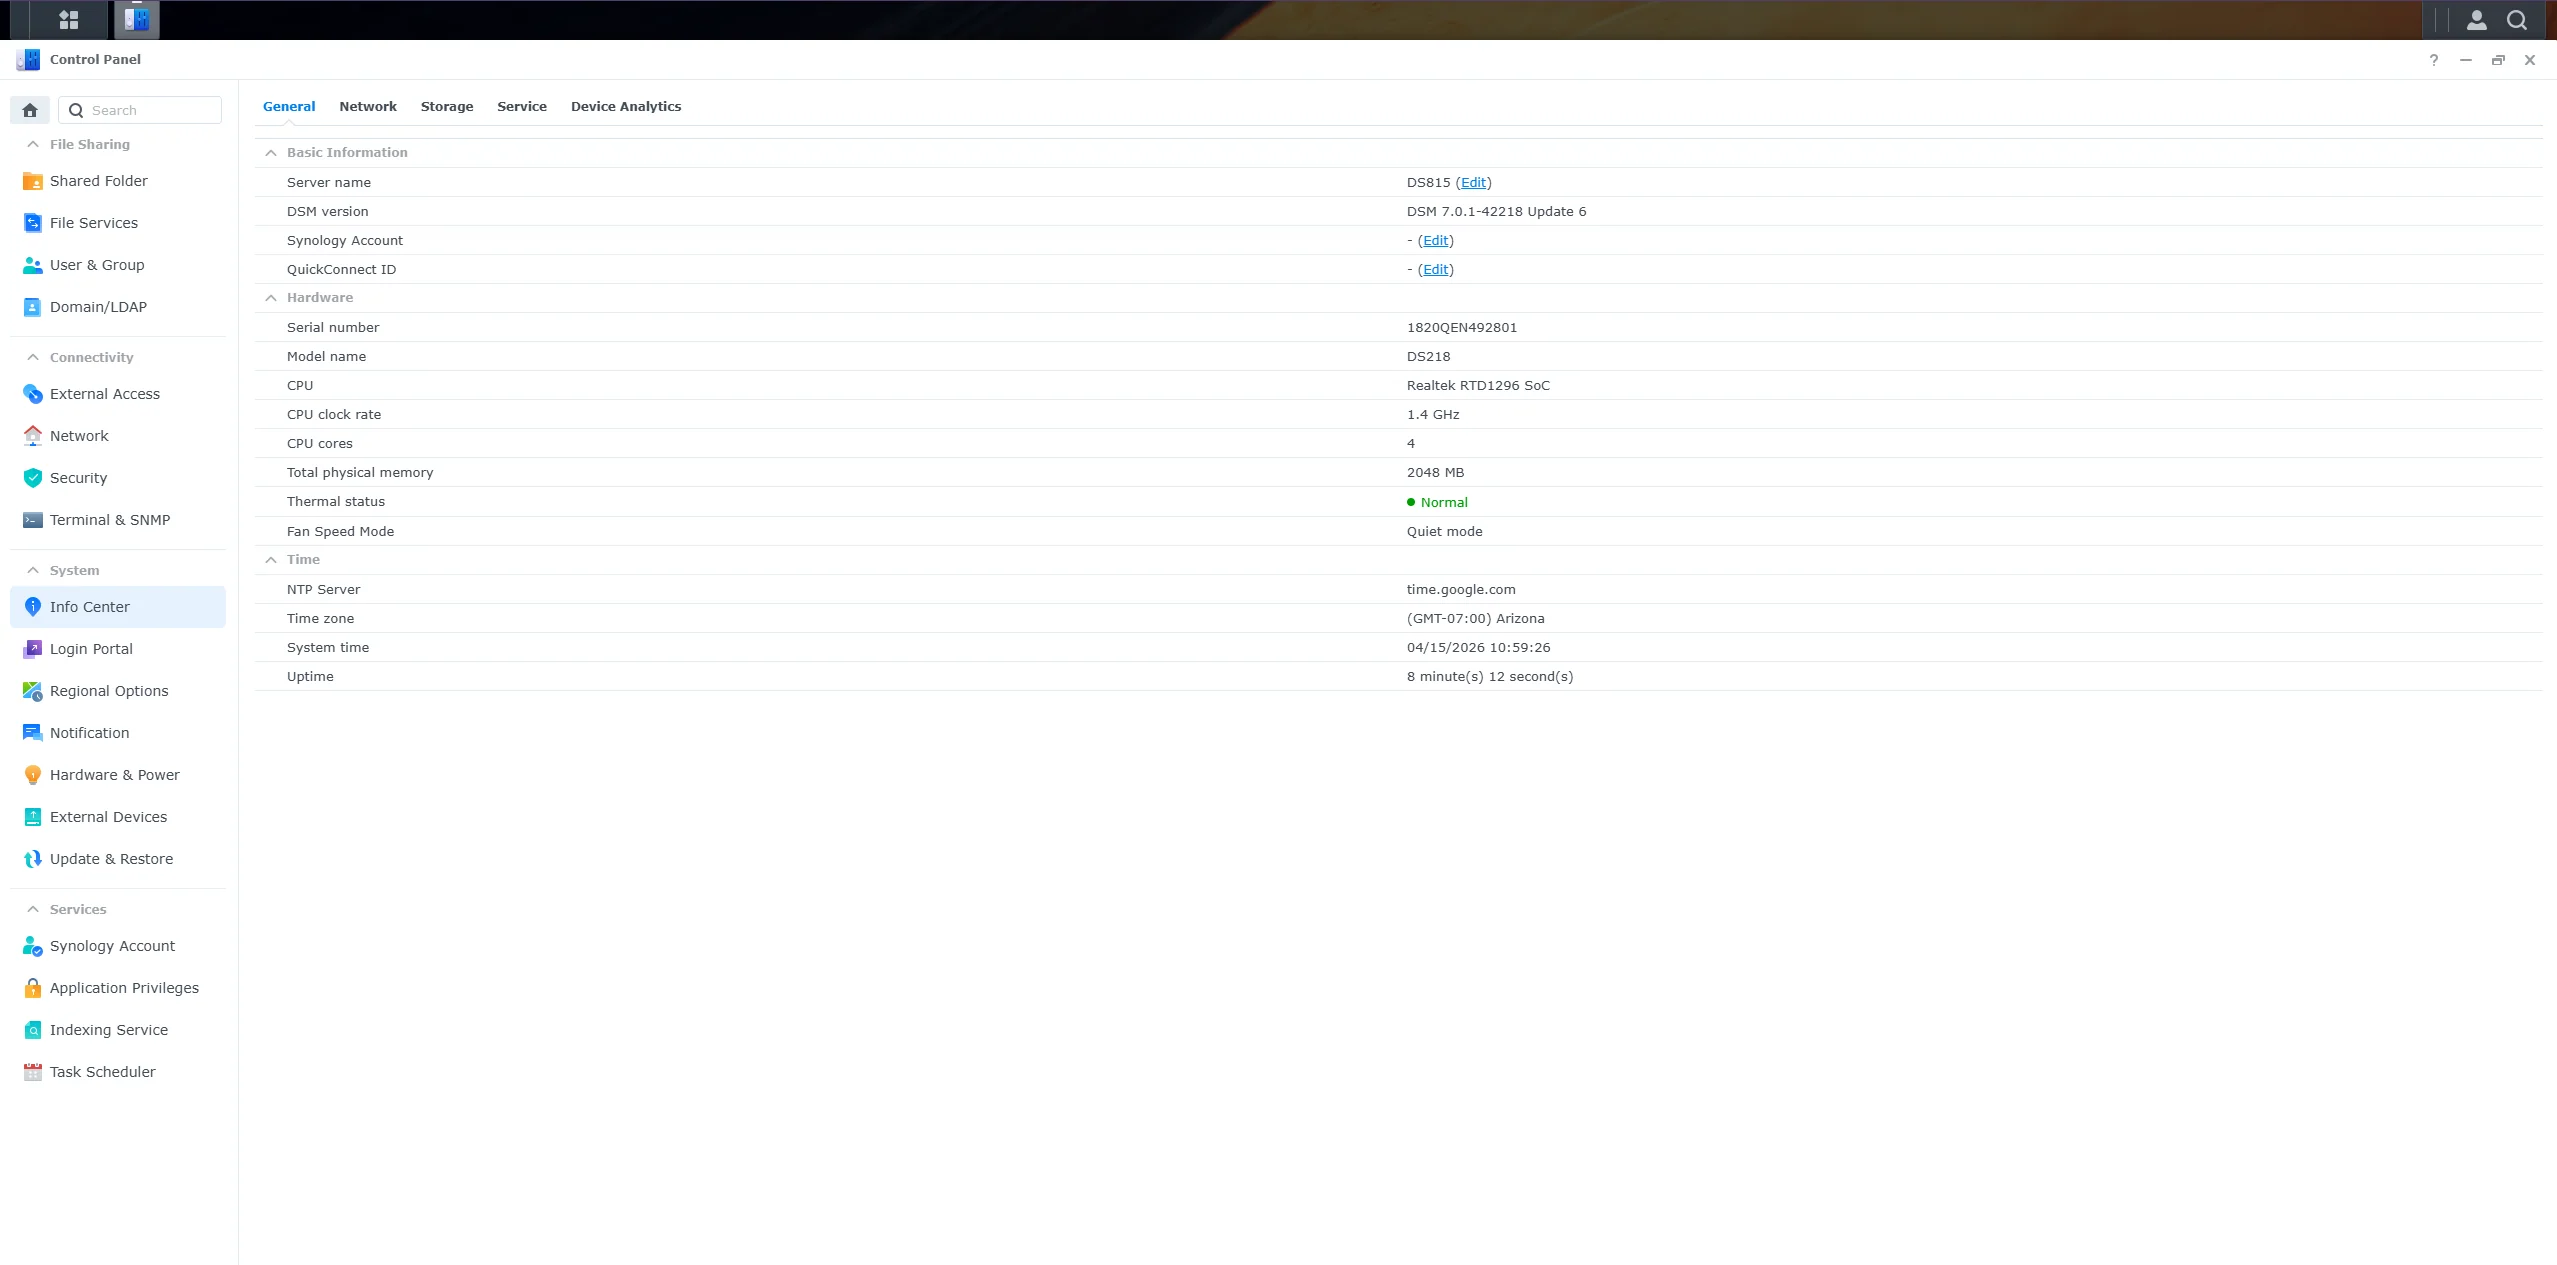Click Edit link for Synology Account row
Image resolution: width=2557 pixels, height=1265 pixels.
(1435, 240)
